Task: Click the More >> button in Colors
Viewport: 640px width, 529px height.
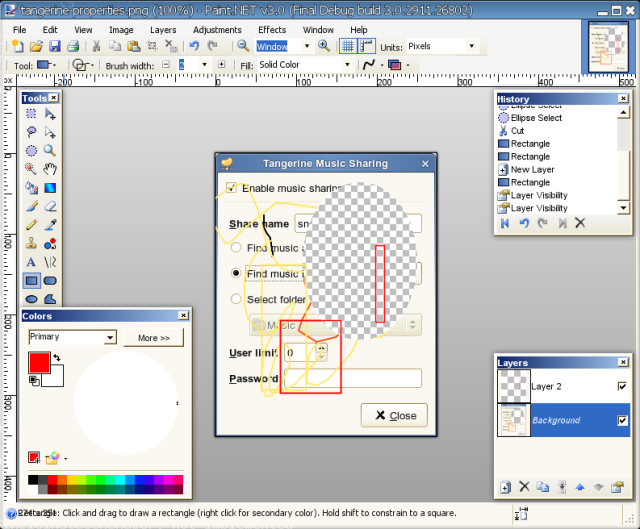Action: (x=153, y=338)
